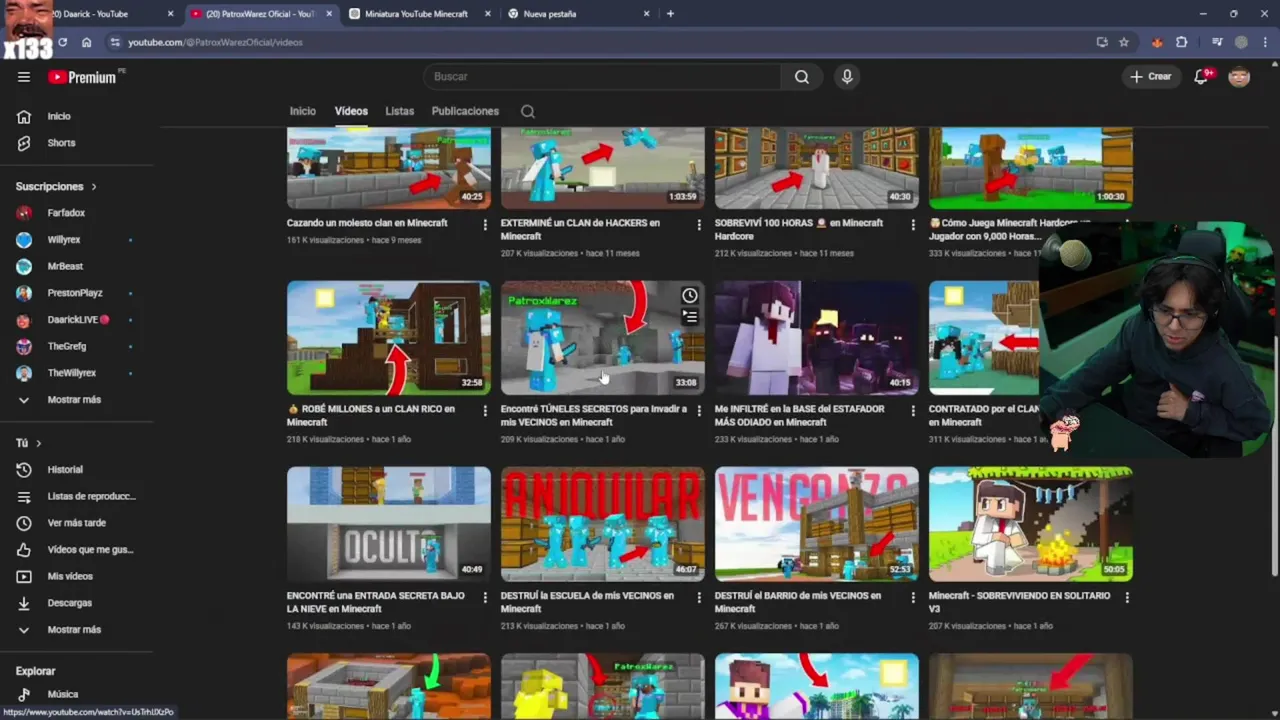
Task: Open ANIQUILAR escuela video thumbnail
Action: pyautogui.click(x=603, y=524)
